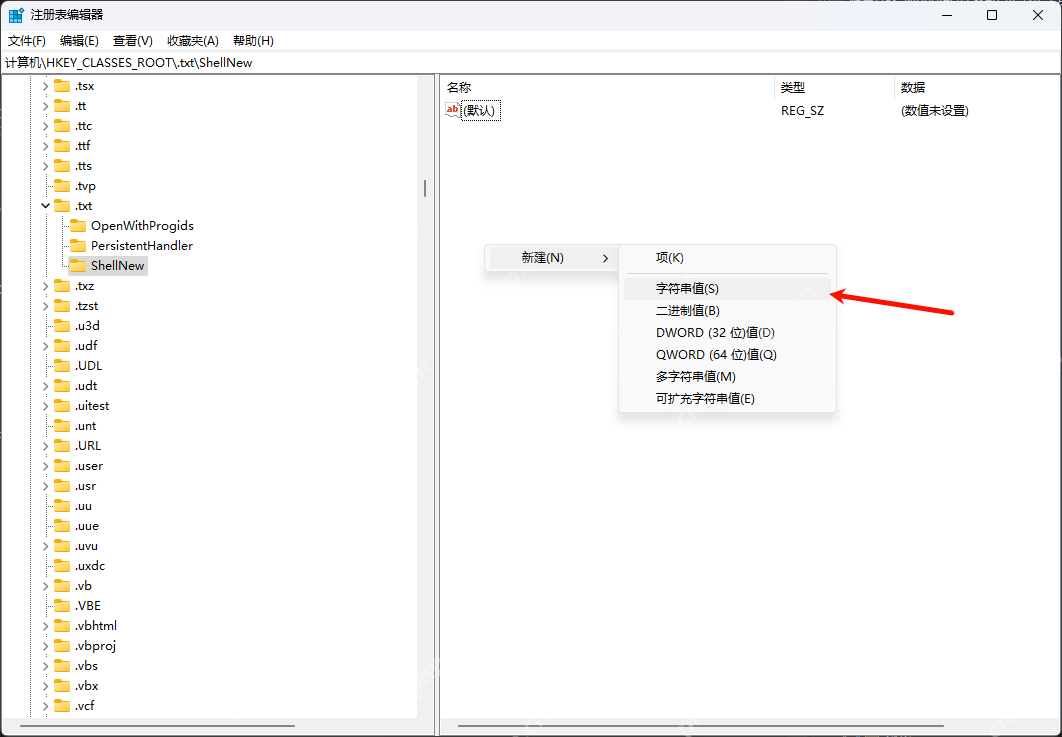Click the folder icon next to .unt
Screen dimensions: 1062x737
tap(62, 426)
